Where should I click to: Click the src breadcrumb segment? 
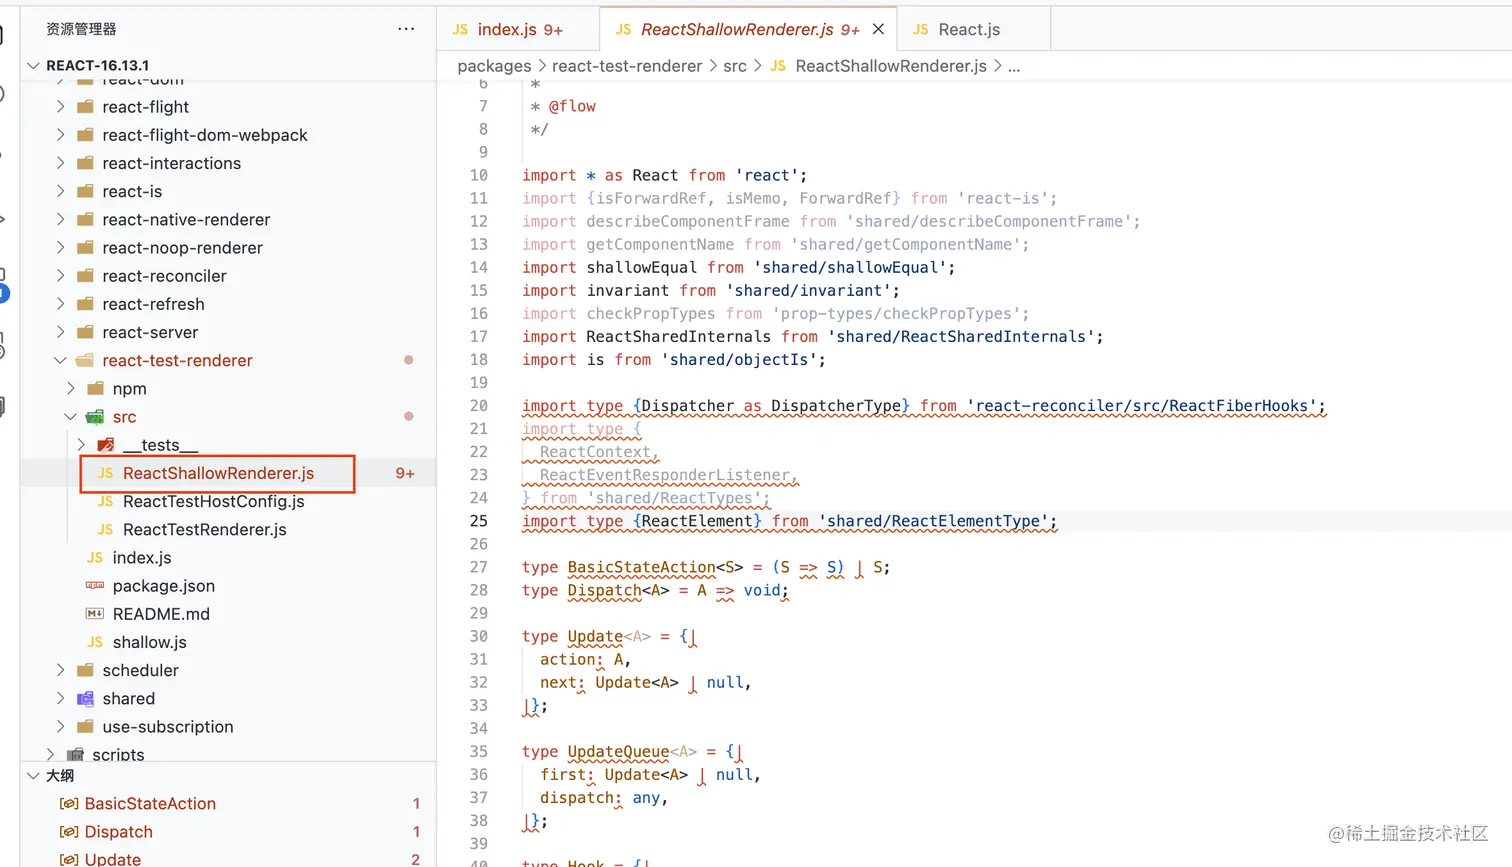coord(735,66)
